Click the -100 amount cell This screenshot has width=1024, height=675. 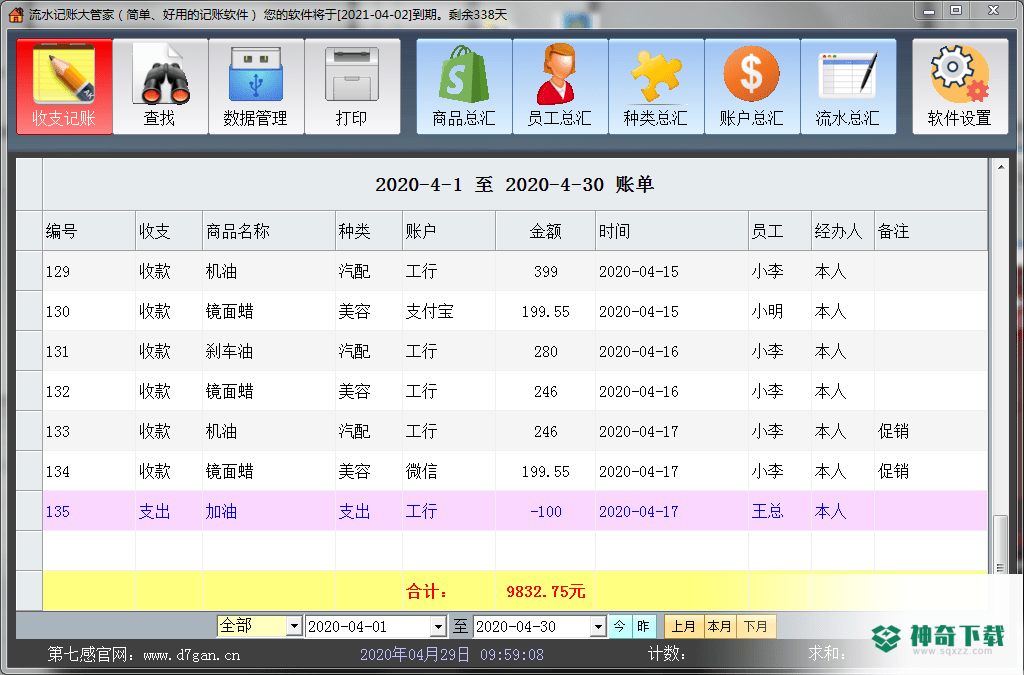click(545, 511)
